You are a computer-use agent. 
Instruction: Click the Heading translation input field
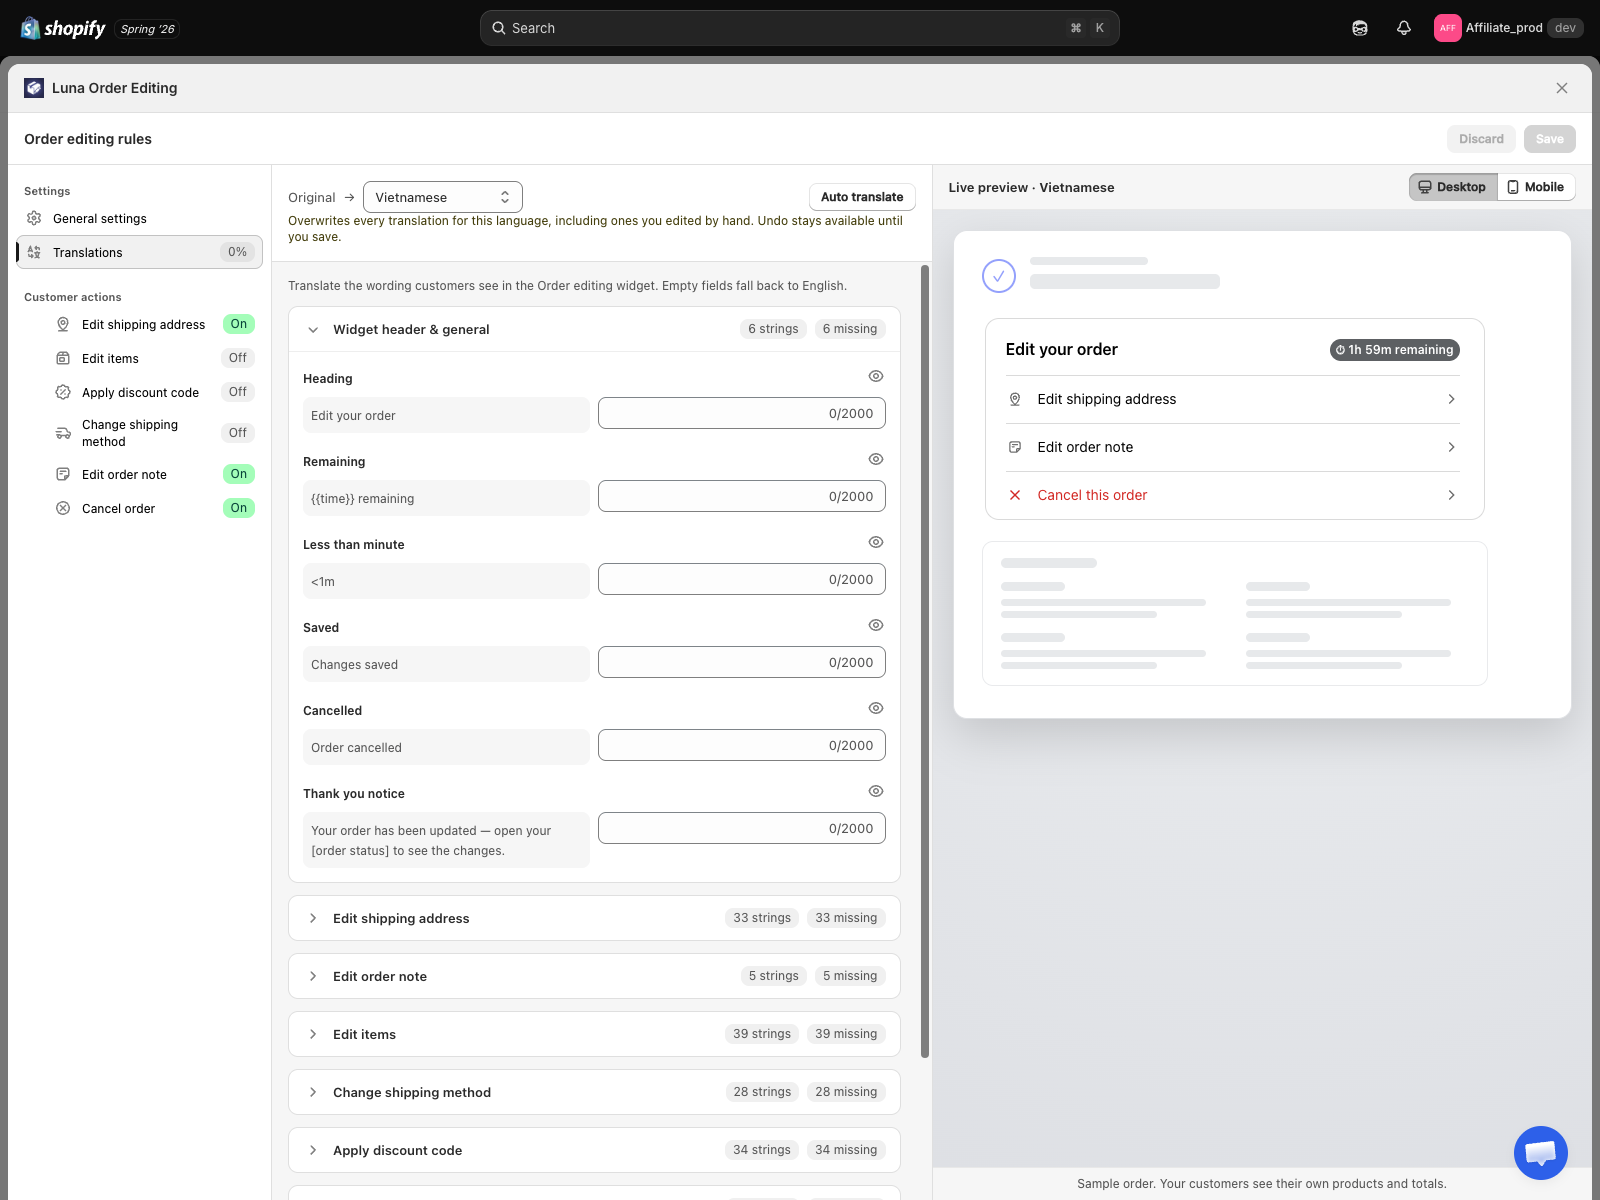point(742,413)
